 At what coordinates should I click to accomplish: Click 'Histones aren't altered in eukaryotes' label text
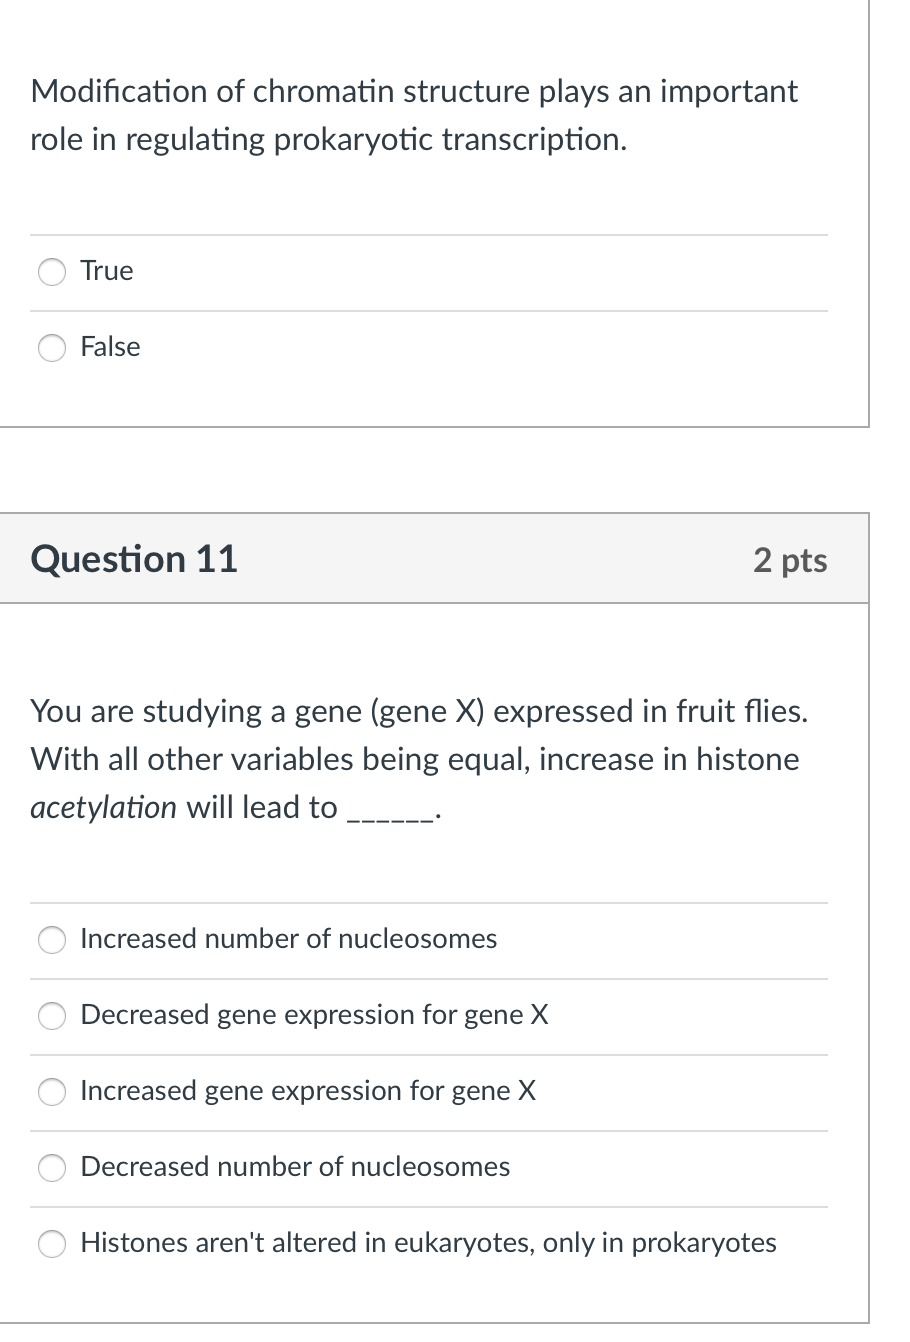tap(428, 1243)
